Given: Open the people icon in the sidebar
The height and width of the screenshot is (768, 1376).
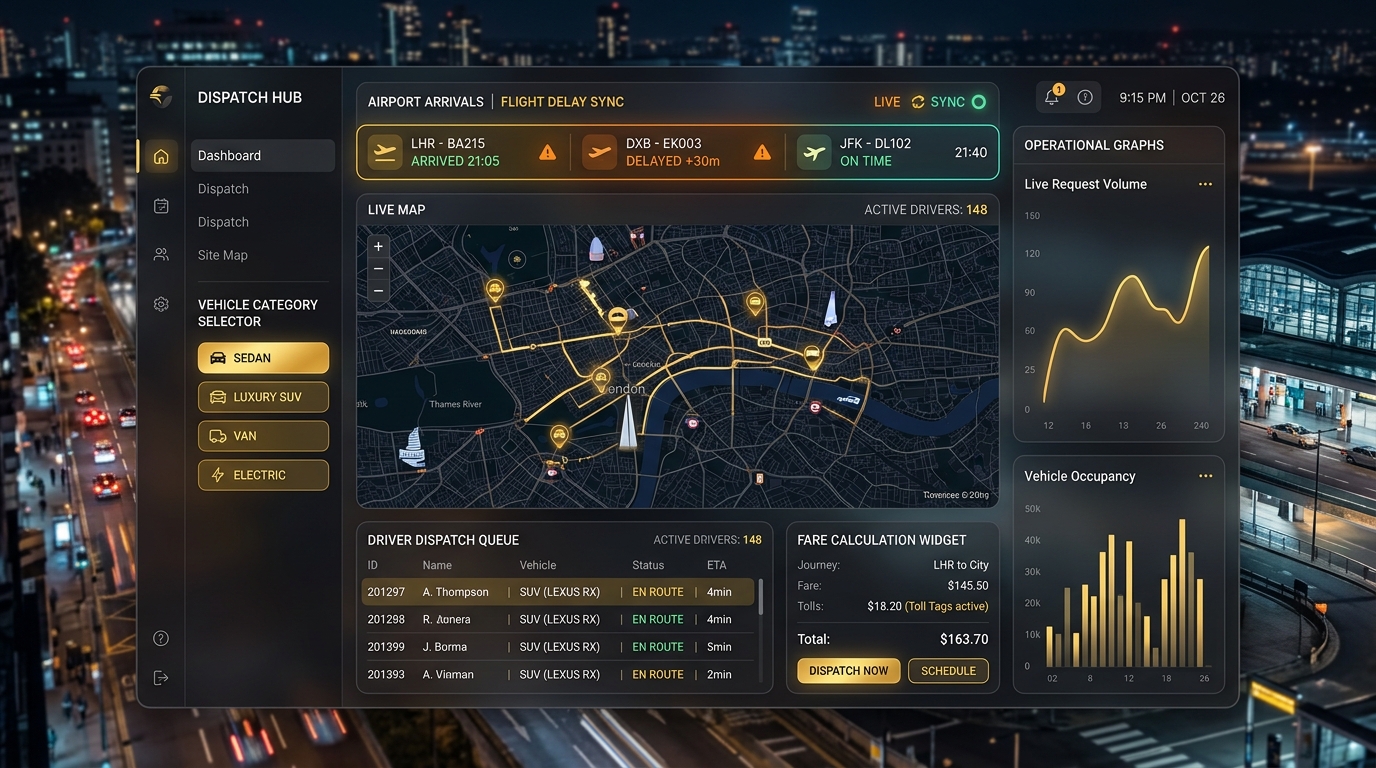Looking at the screenshot, I should click(161, 255).
